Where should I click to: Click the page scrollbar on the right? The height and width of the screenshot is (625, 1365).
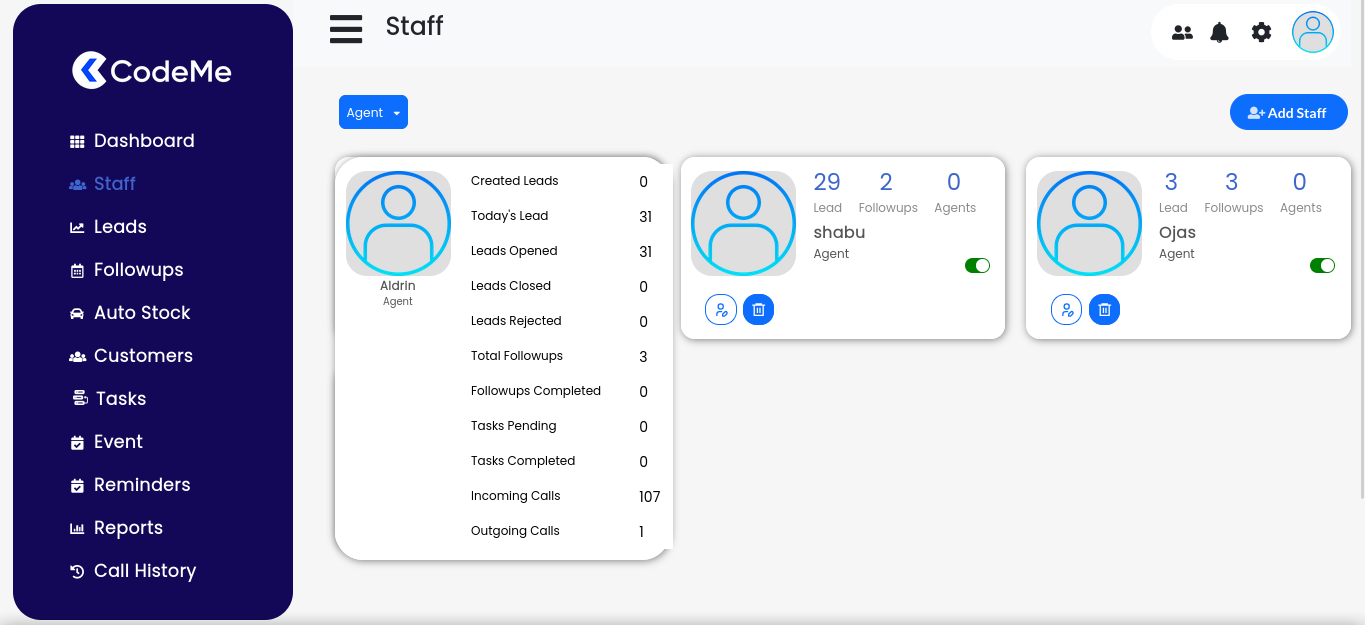1360,250
